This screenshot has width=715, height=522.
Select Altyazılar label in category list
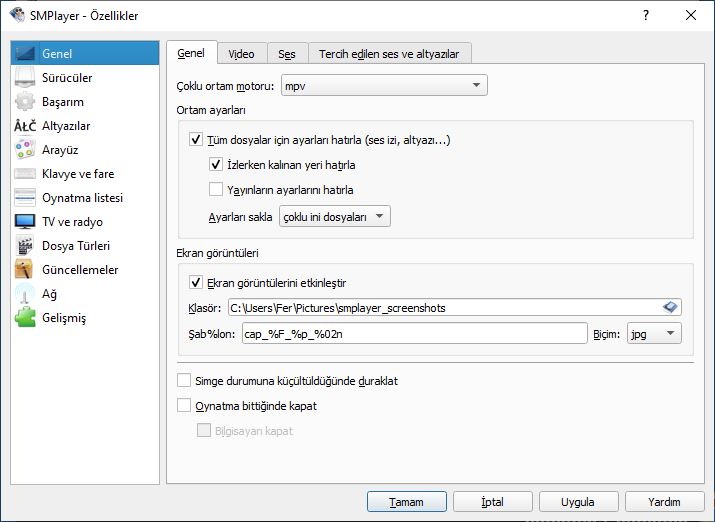point(66,126)
